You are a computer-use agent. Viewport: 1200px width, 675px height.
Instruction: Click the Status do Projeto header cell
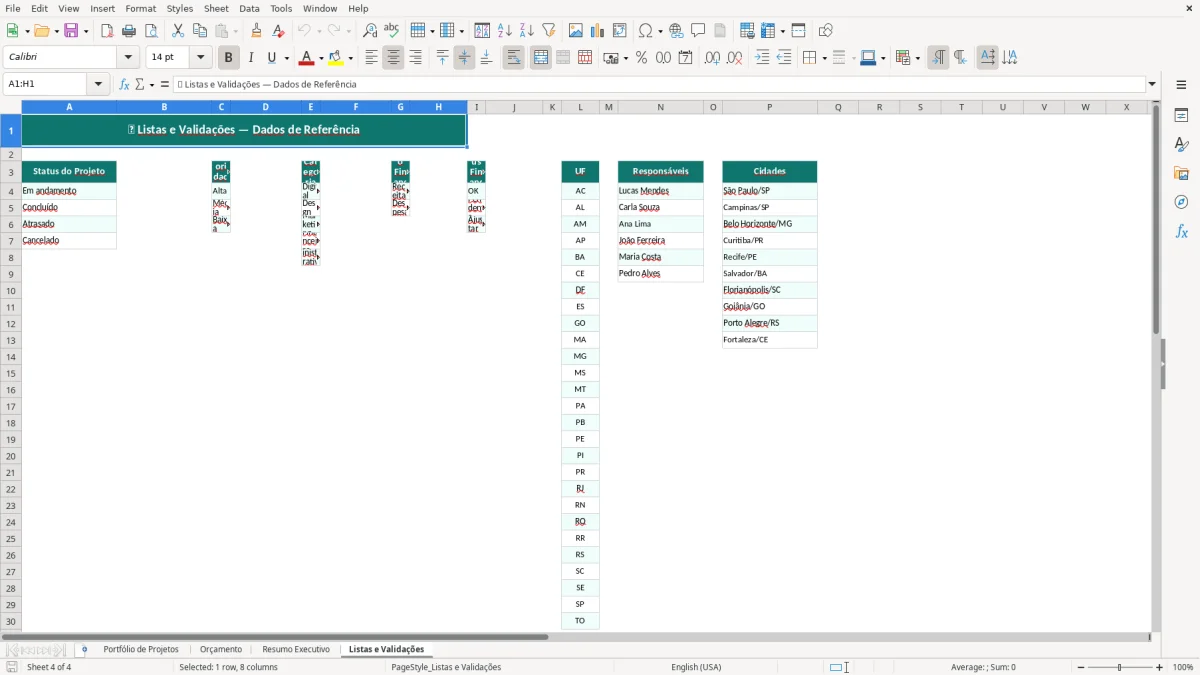click(x=69, y=171)
